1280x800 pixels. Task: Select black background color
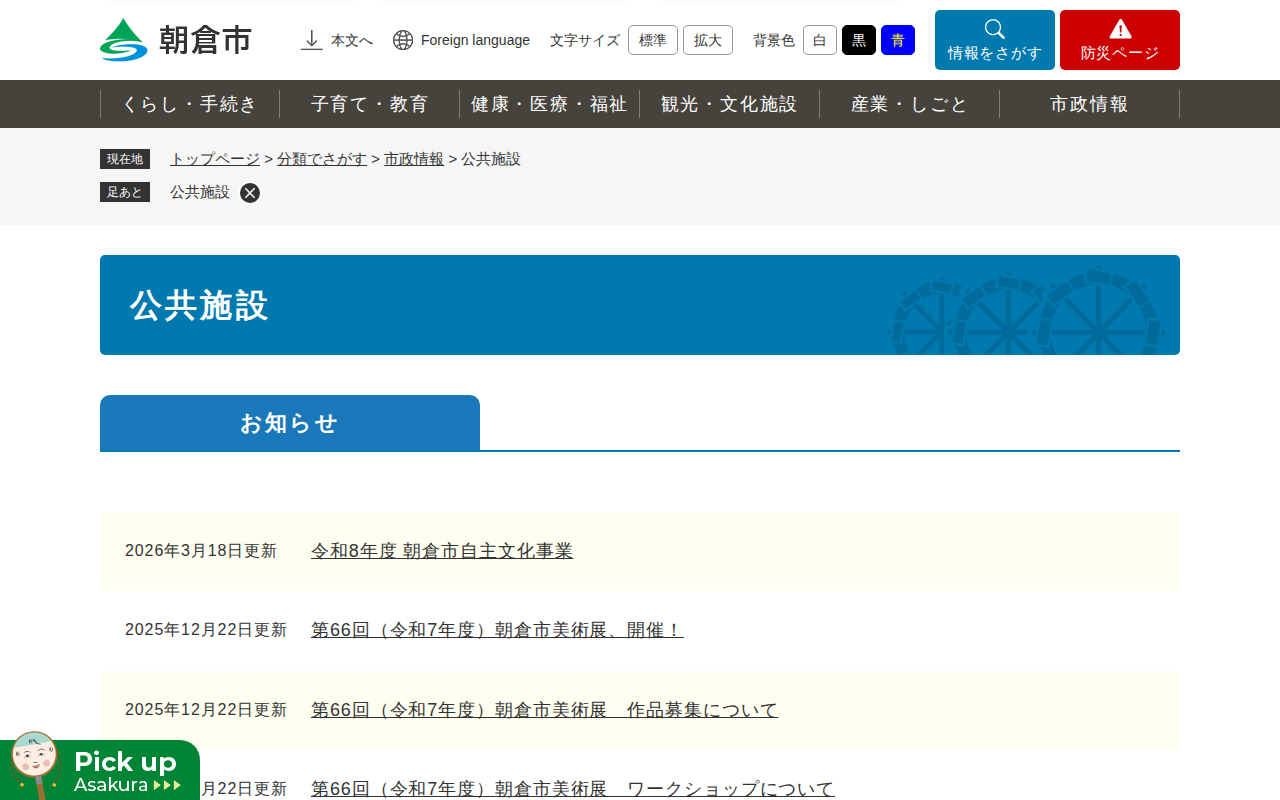pyautogui.click(x=858, y=40)
